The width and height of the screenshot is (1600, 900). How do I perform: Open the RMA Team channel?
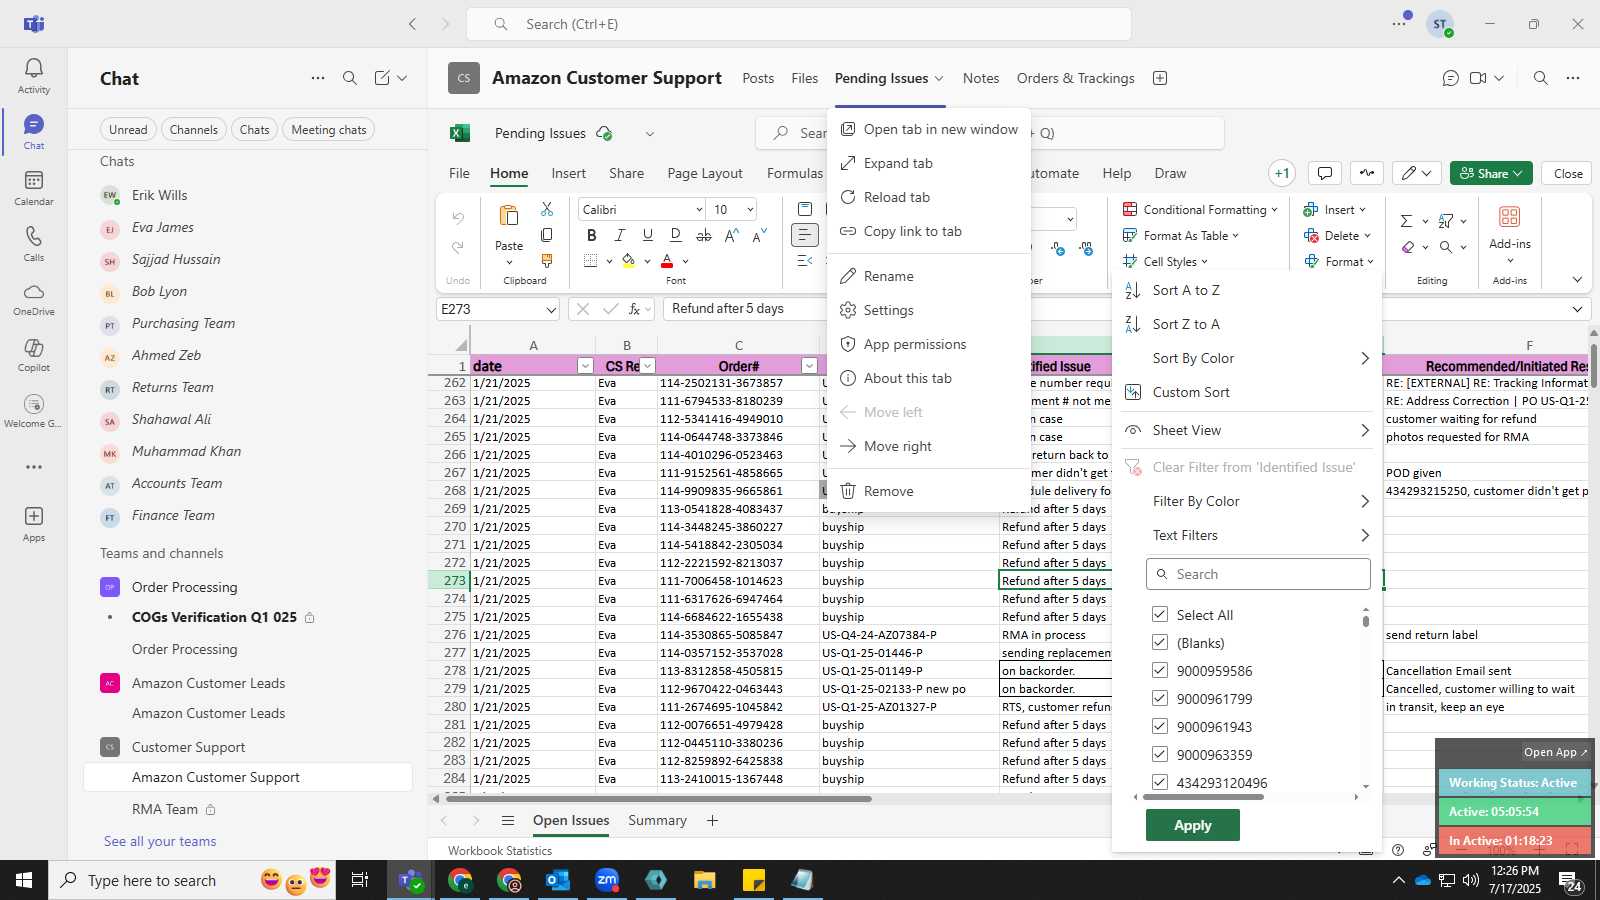(248, 809)
